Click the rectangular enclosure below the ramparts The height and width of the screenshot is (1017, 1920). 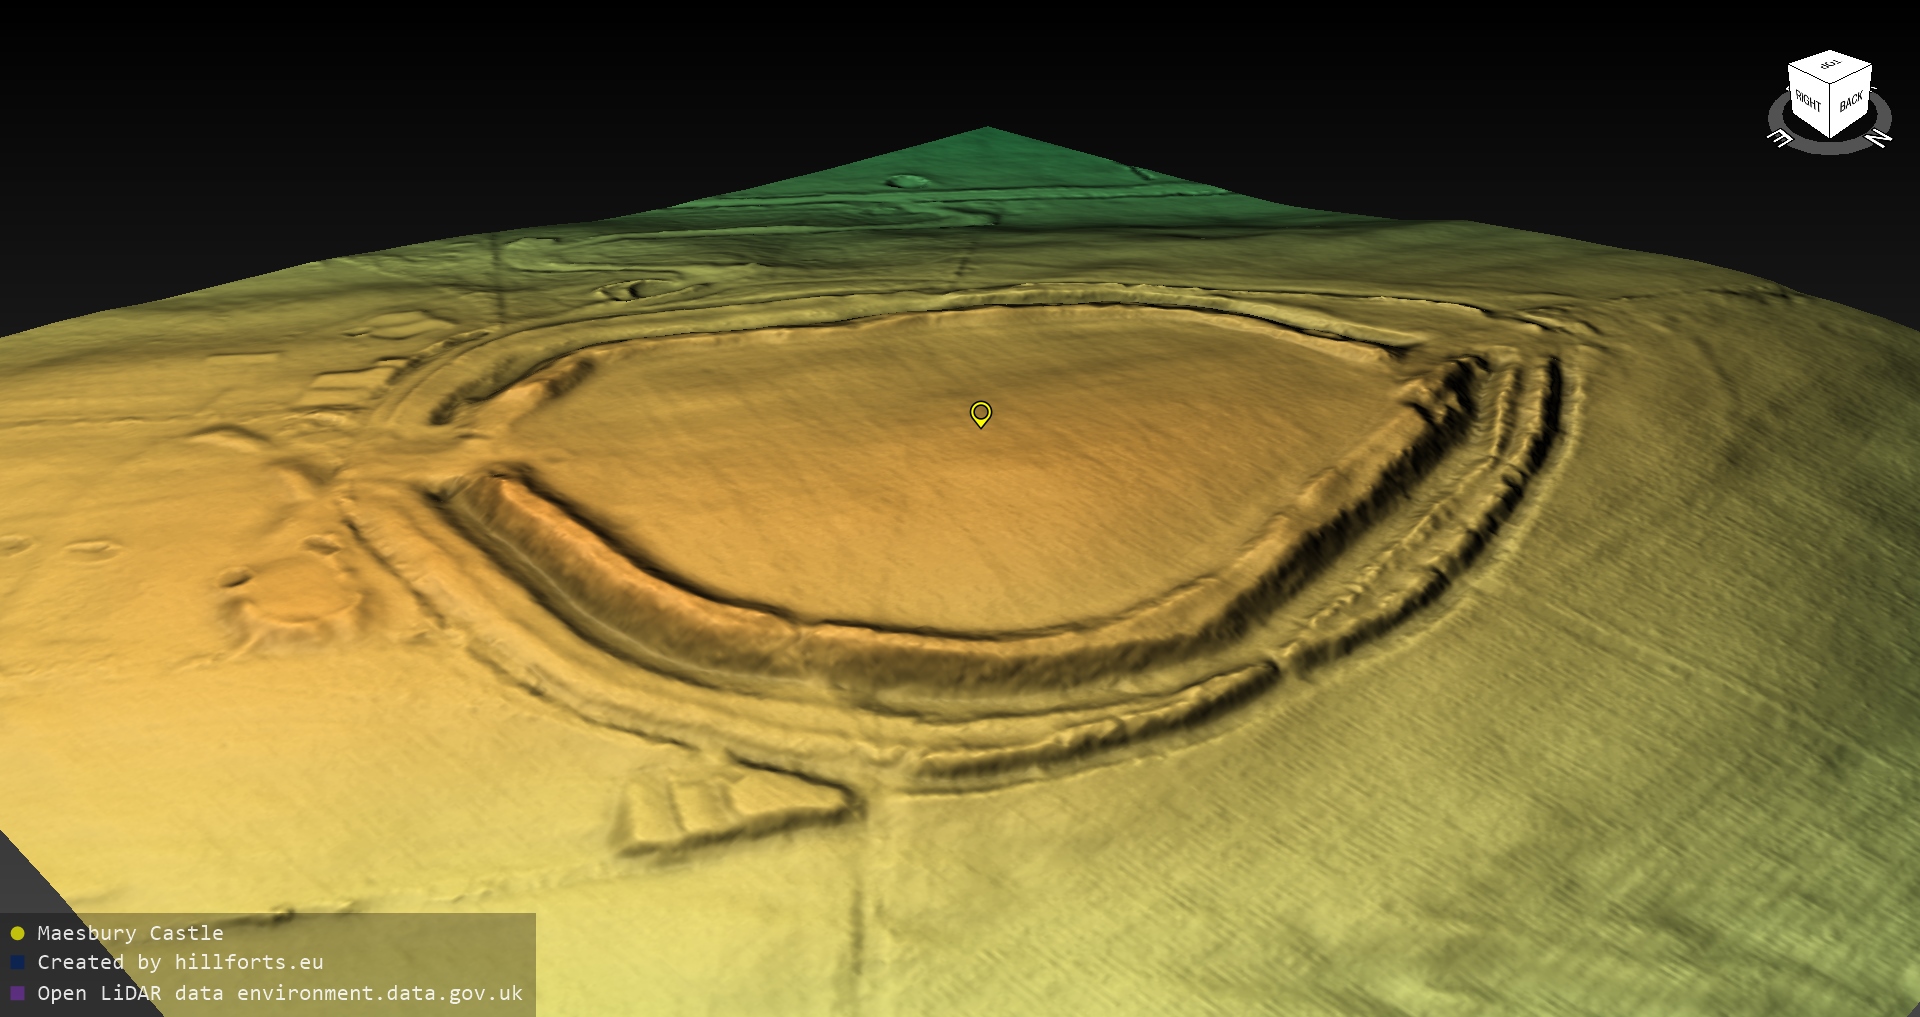(730, 805)
